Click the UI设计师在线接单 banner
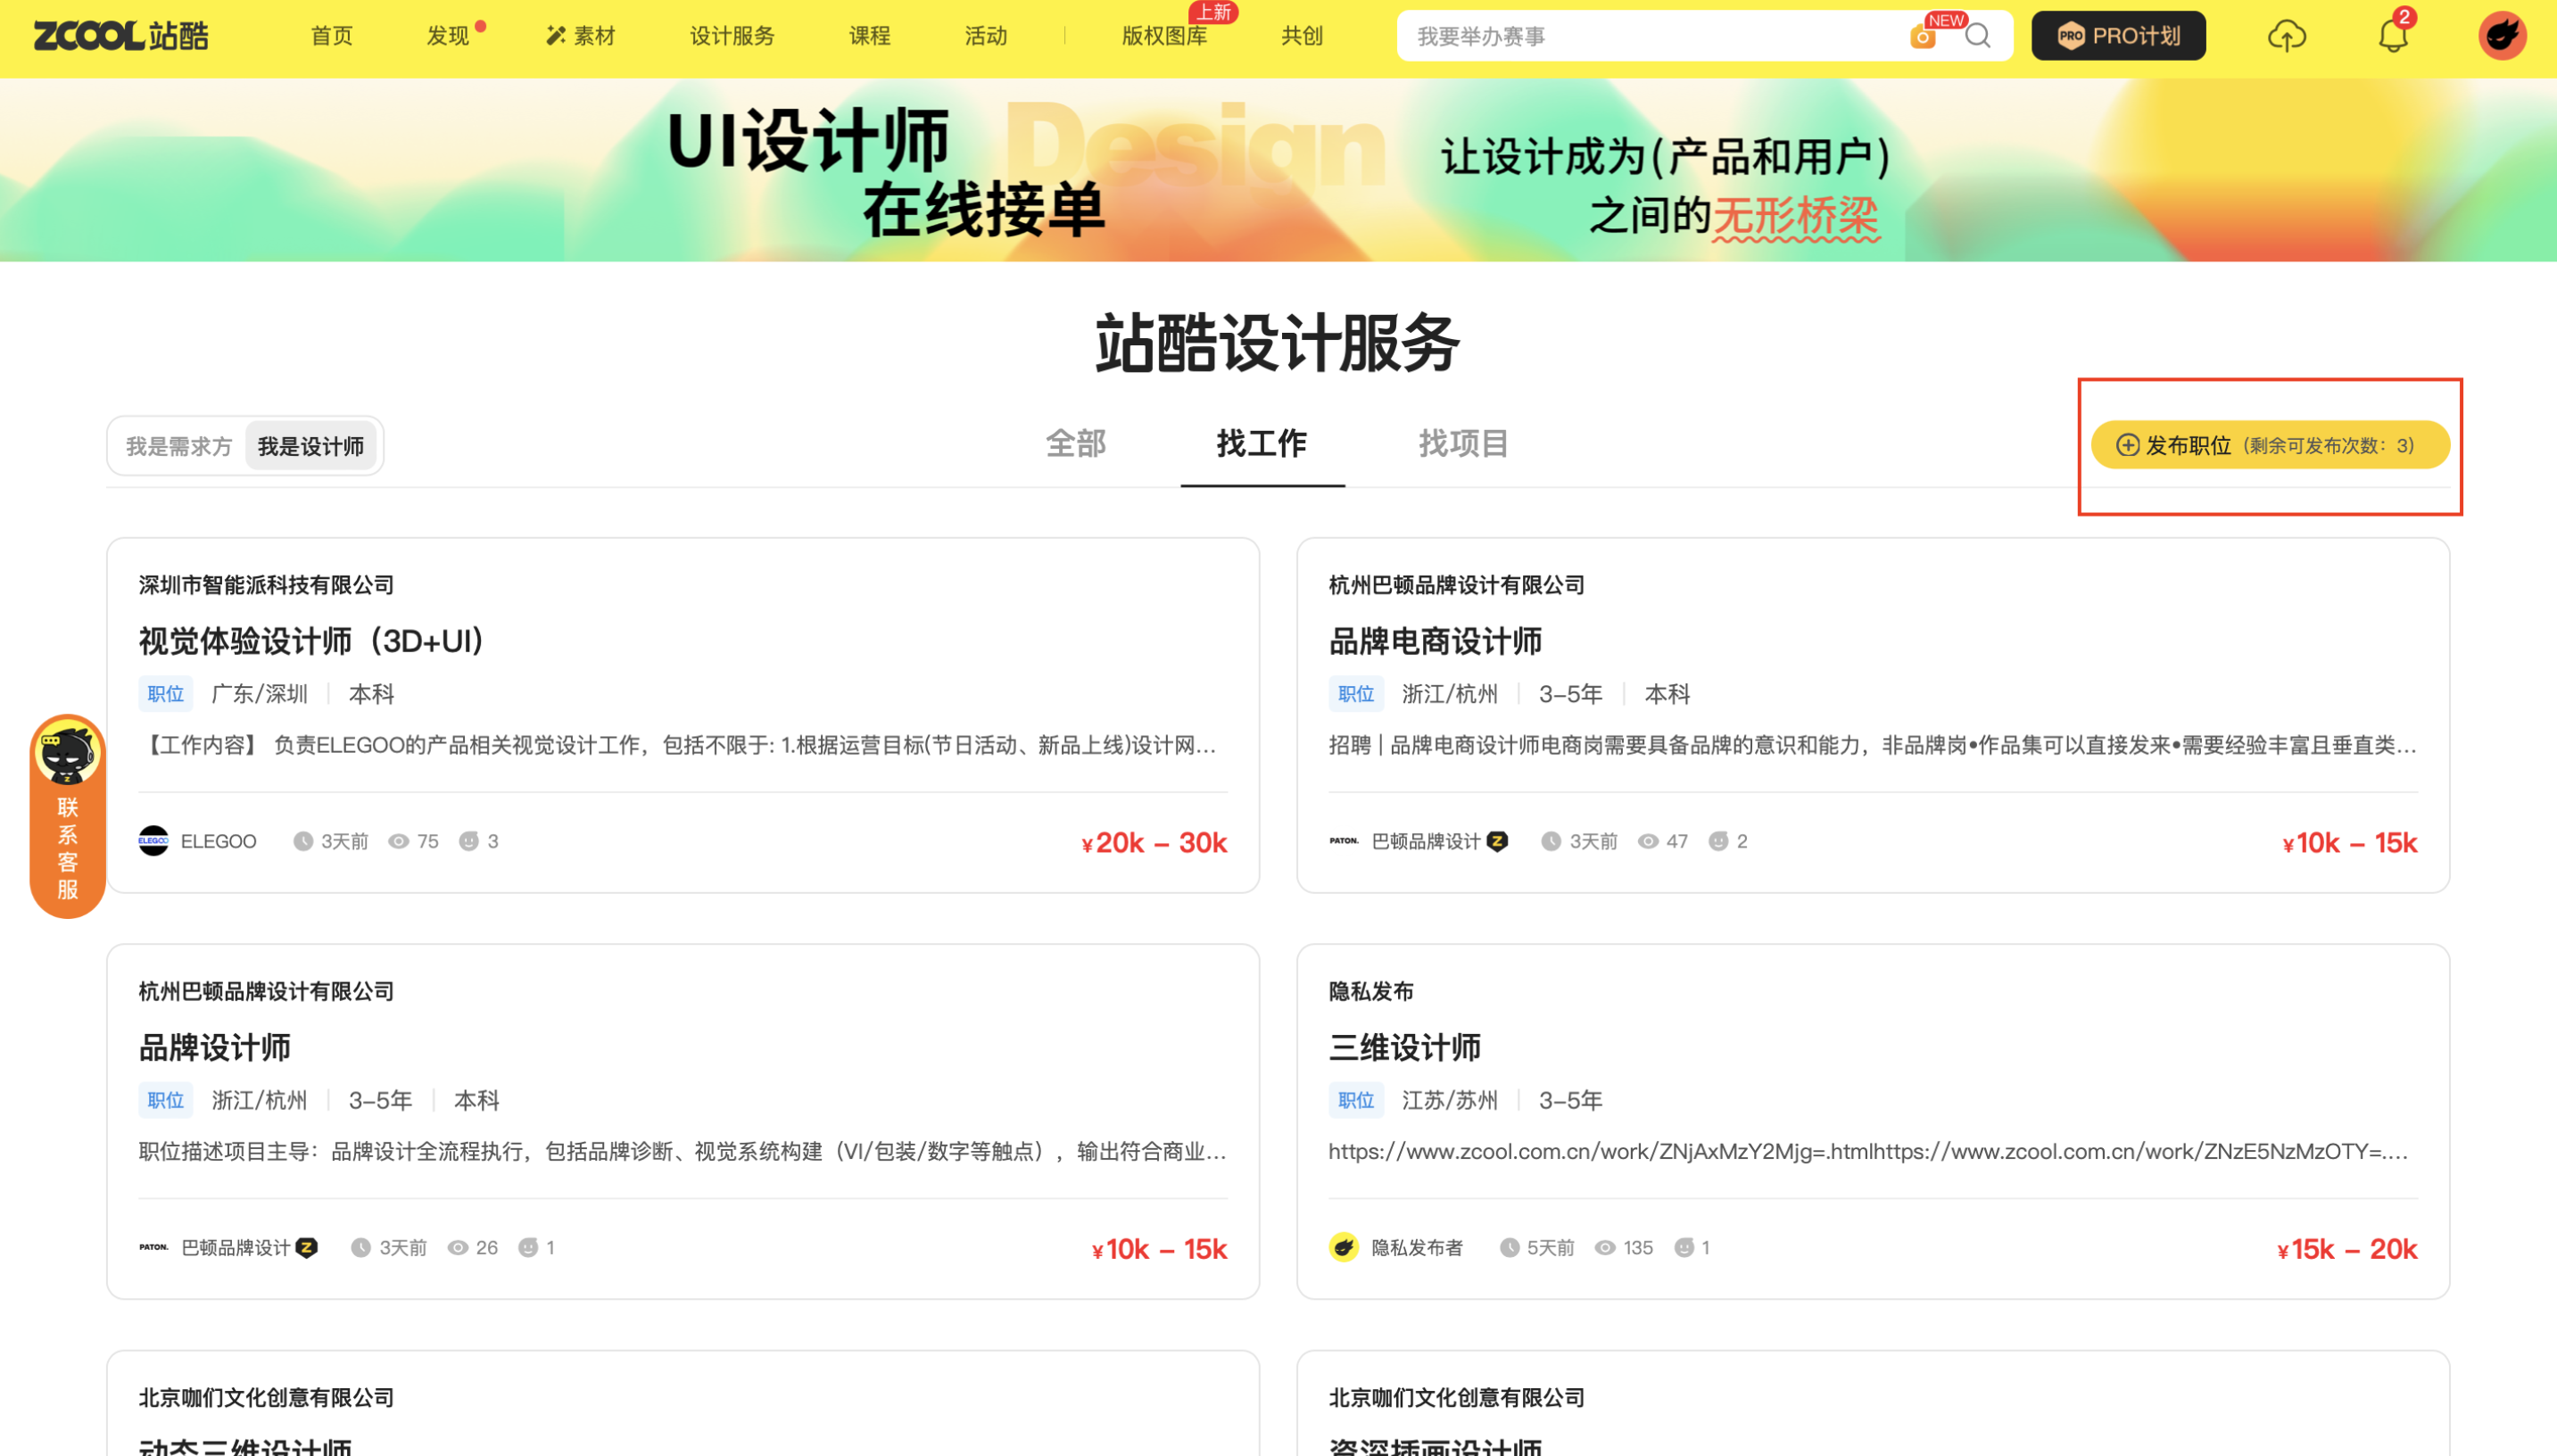2557x1456 pixels. [x=1278, y=170]
